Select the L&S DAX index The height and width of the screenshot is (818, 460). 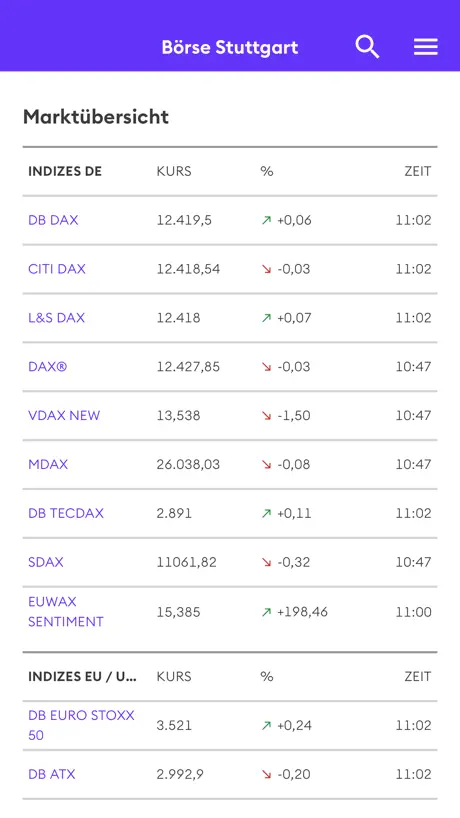pos(56,318)
